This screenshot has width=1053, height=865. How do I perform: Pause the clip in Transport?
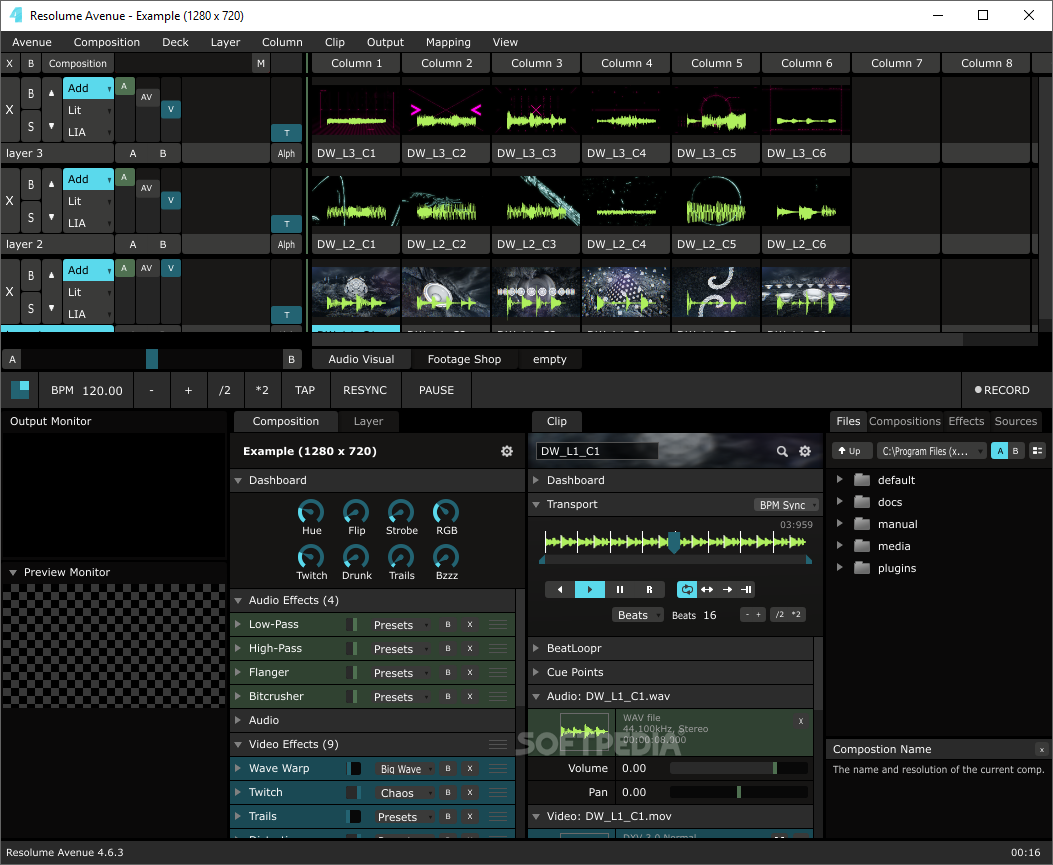(620, 590)
